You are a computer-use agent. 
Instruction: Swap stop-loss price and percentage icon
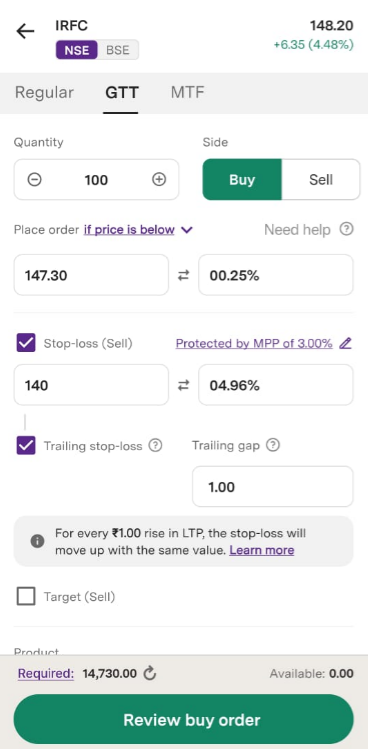pos(184,385)
